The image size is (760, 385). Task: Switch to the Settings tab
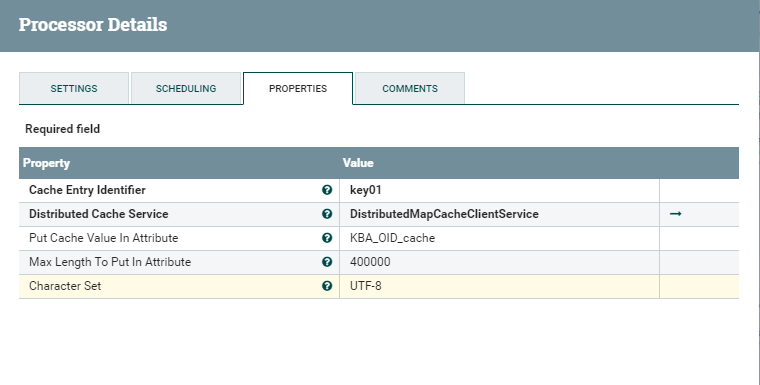(x=74, y=88)
